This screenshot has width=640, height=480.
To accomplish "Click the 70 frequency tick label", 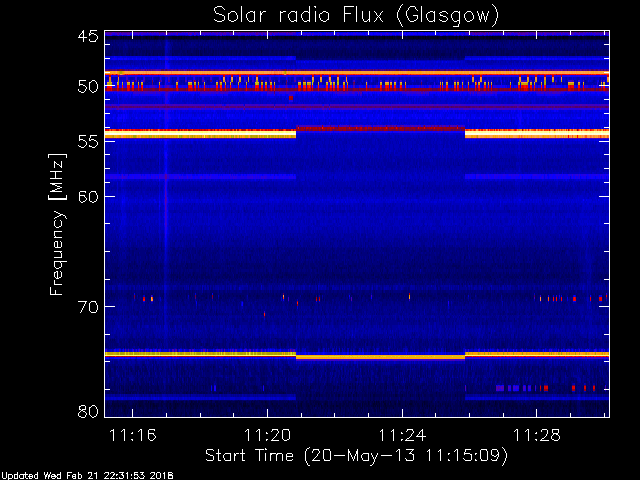I will (88, 307).
